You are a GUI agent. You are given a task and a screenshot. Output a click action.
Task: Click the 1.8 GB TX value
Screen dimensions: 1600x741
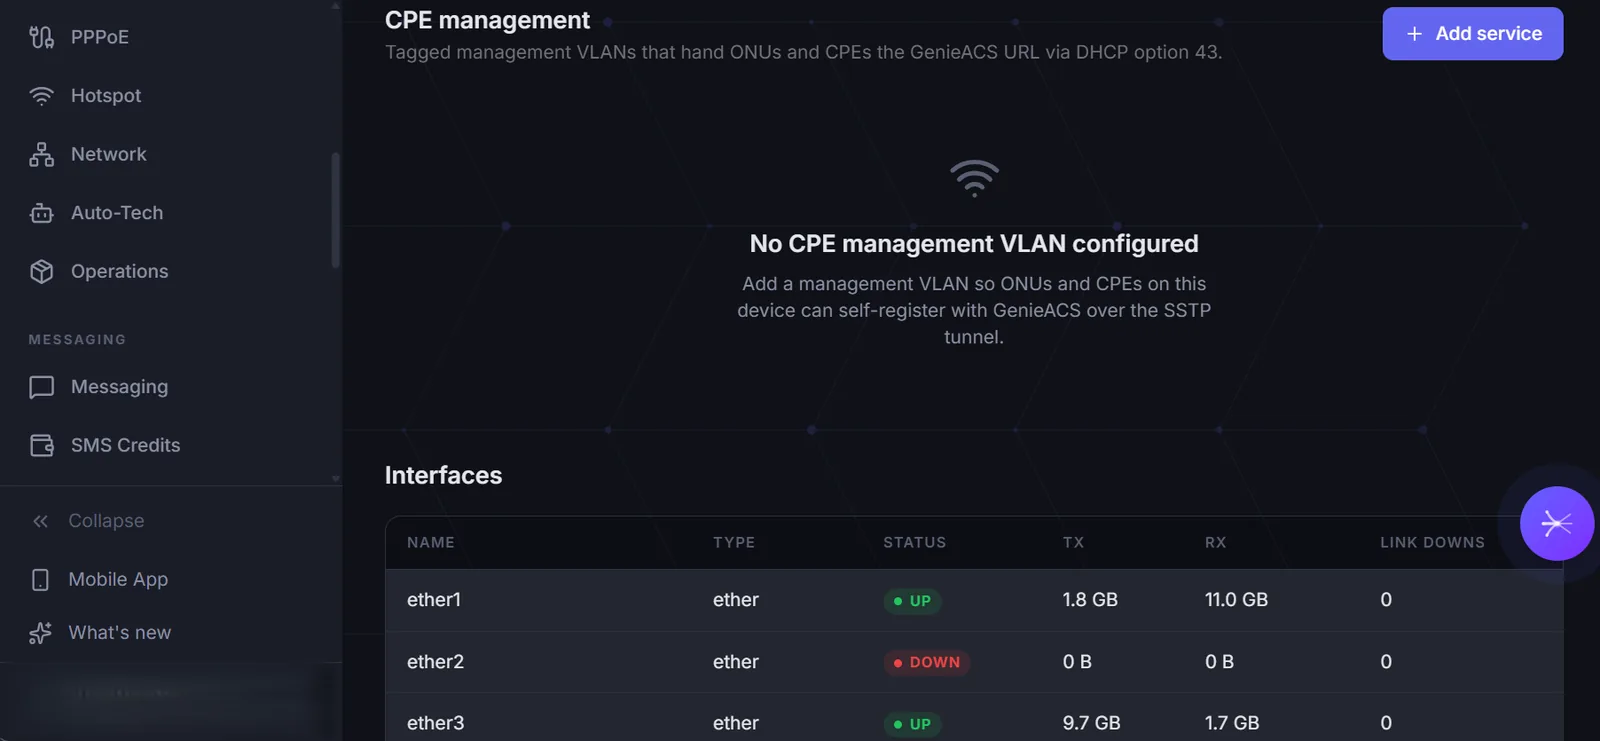pyautogui.click(x=1090, y=600)
